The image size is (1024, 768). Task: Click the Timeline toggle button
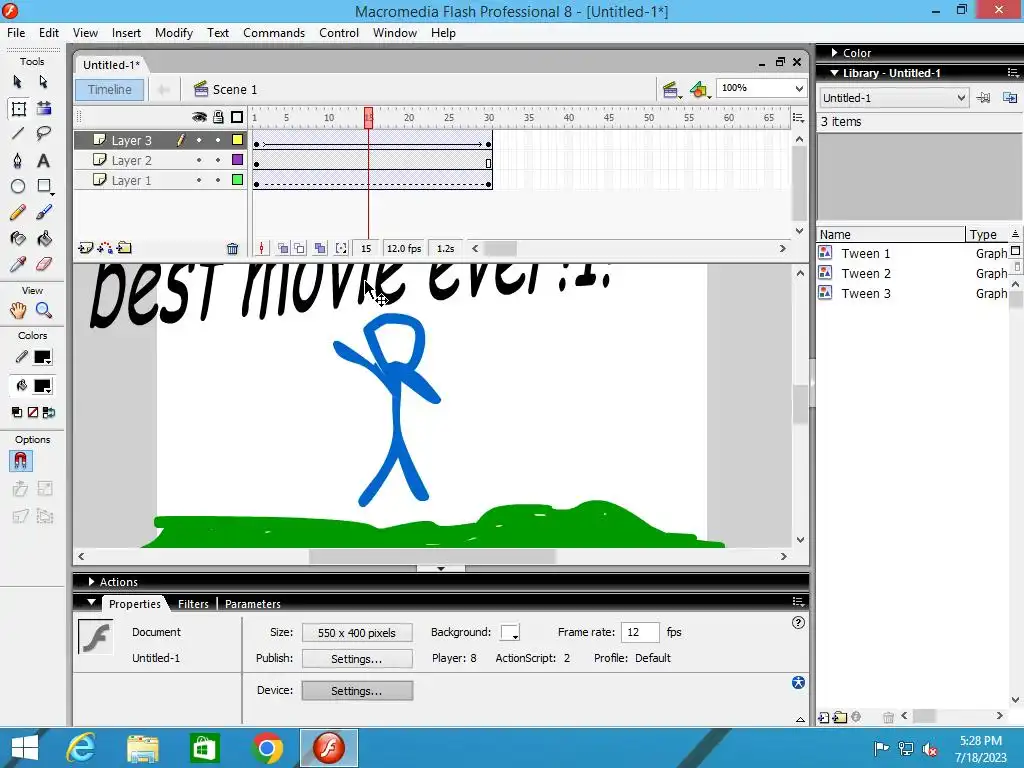point(110,89)
